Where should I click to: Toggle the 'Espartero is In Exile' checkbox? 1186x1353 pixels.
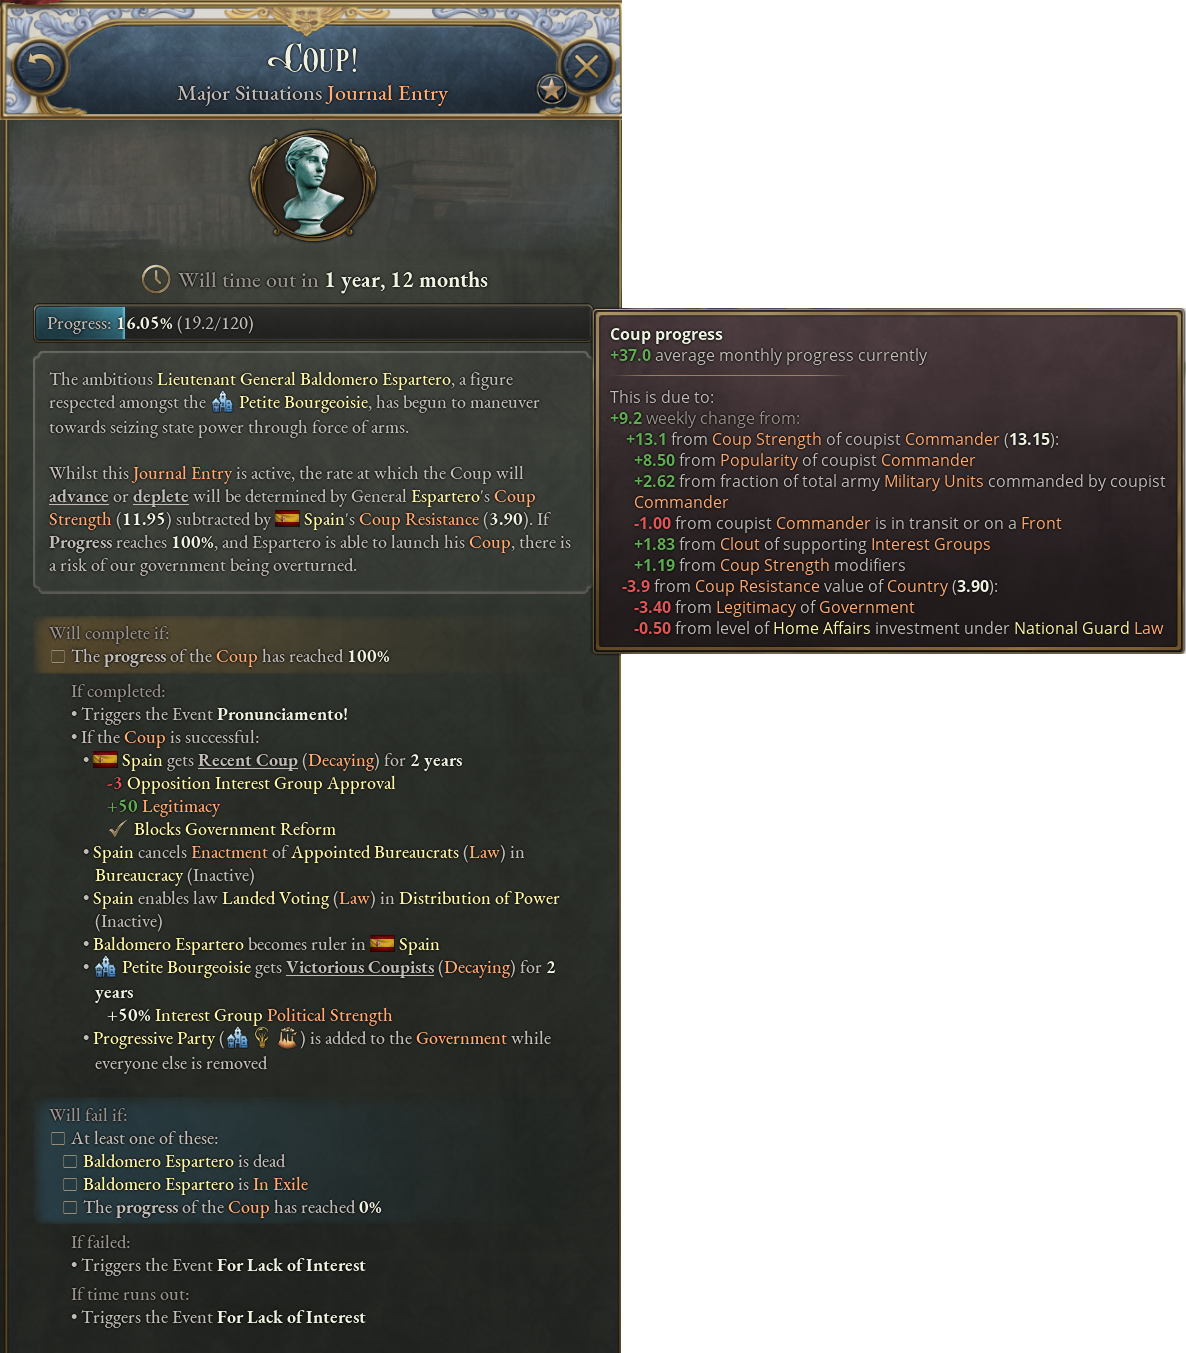coord(70,1185)
